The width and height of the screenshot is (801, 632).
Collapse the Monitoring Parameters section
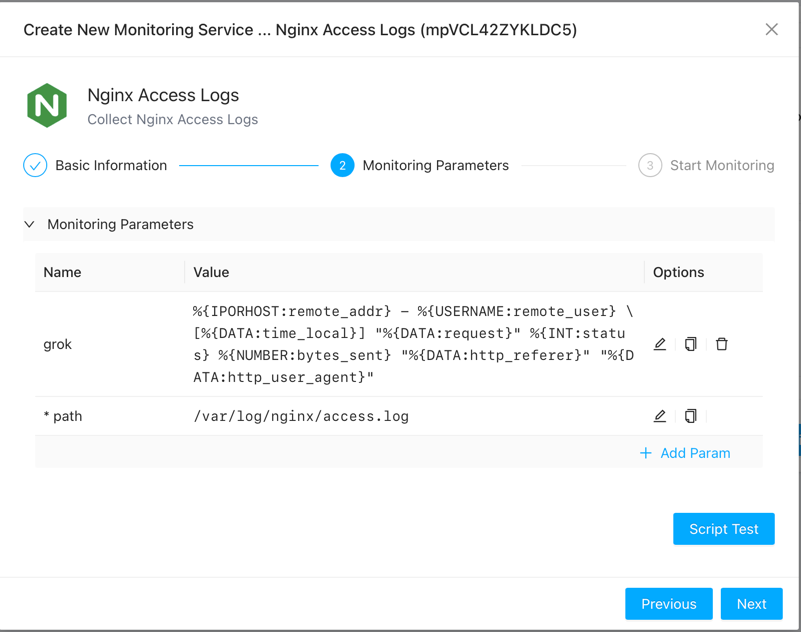(30, 225)
